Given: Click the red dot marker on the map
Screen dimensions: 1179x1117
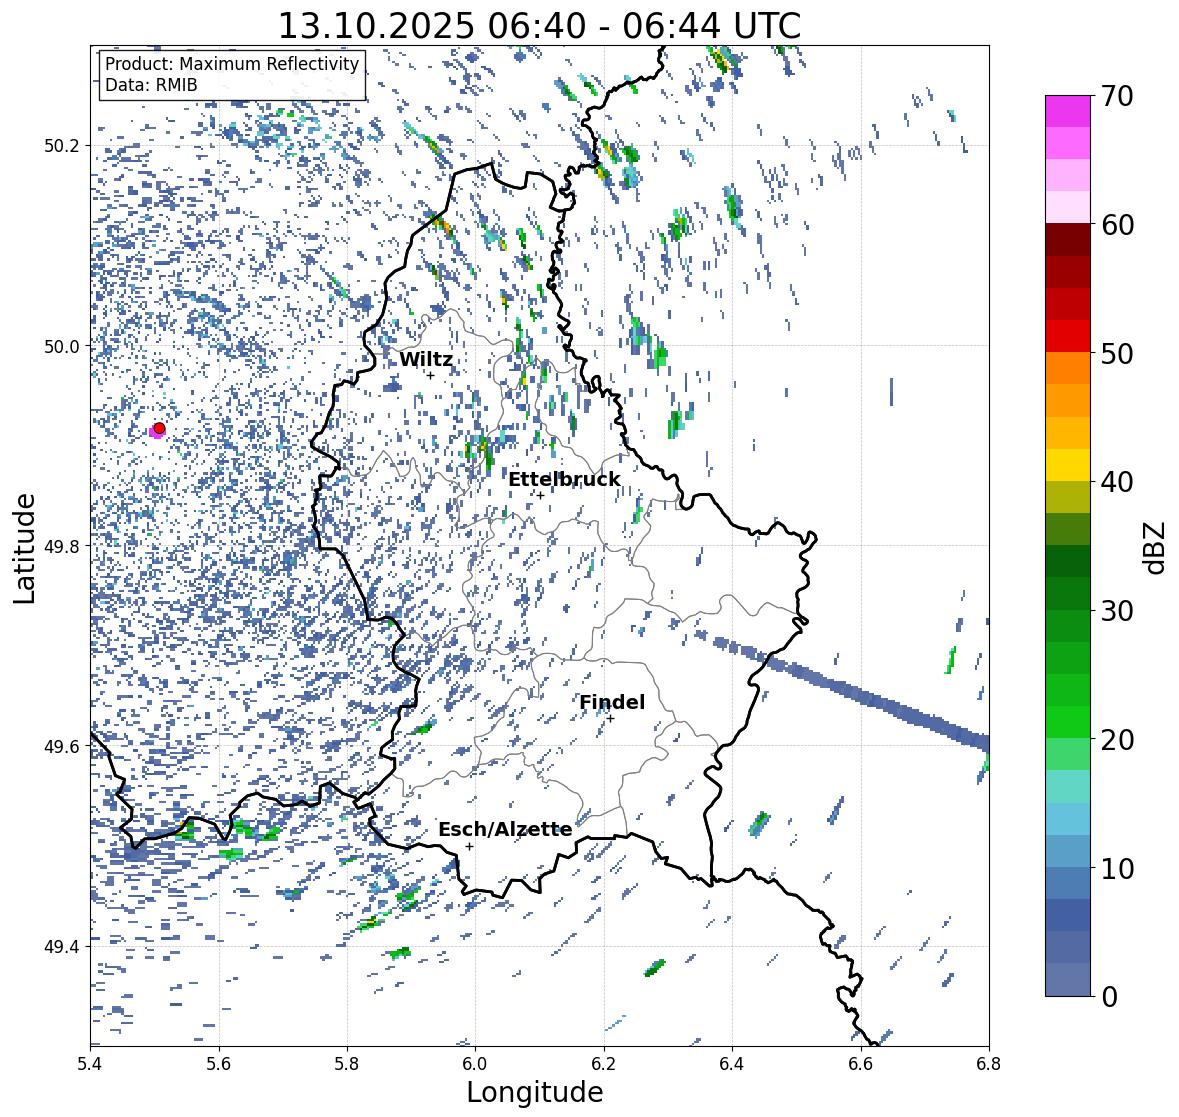Looking at the screenshot, I should click(159, 428).
